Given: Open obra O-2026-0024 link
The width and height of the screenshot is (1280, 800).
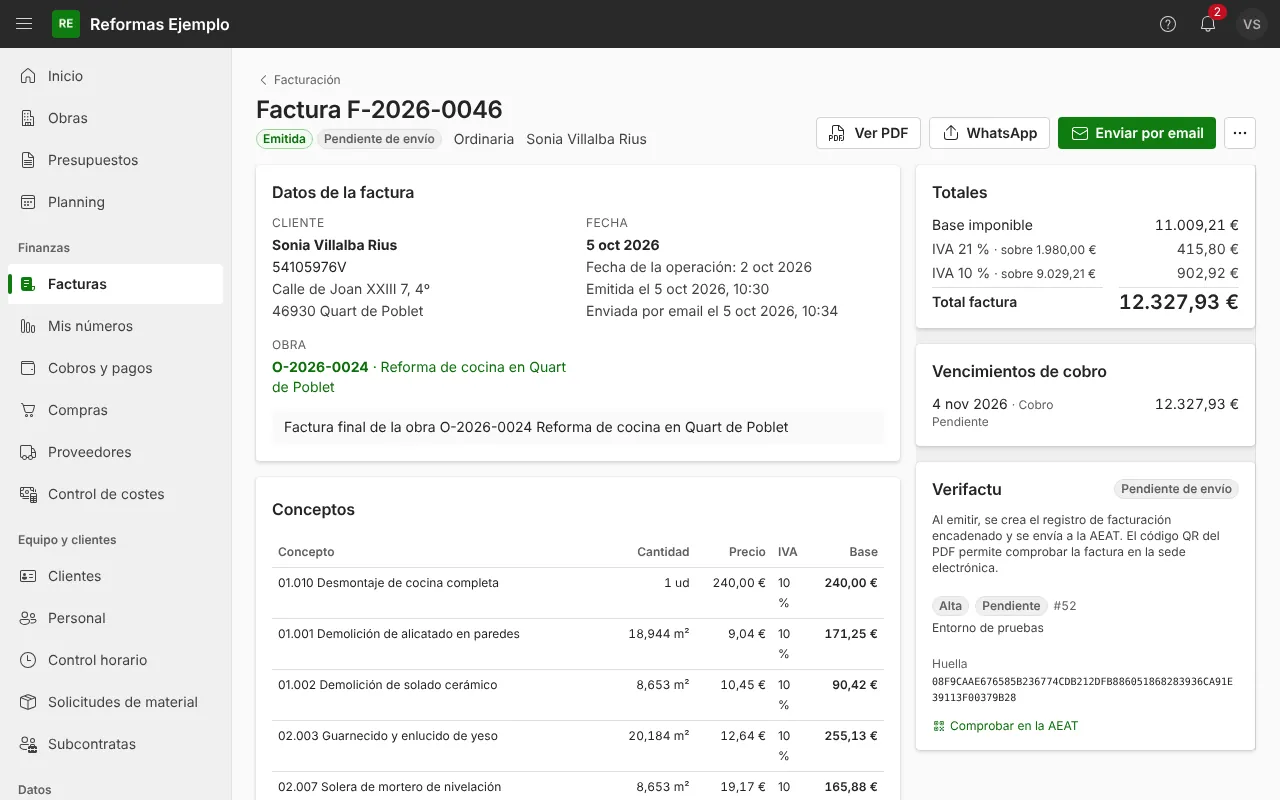Looking at the screenshot, I should coord(419,377).
